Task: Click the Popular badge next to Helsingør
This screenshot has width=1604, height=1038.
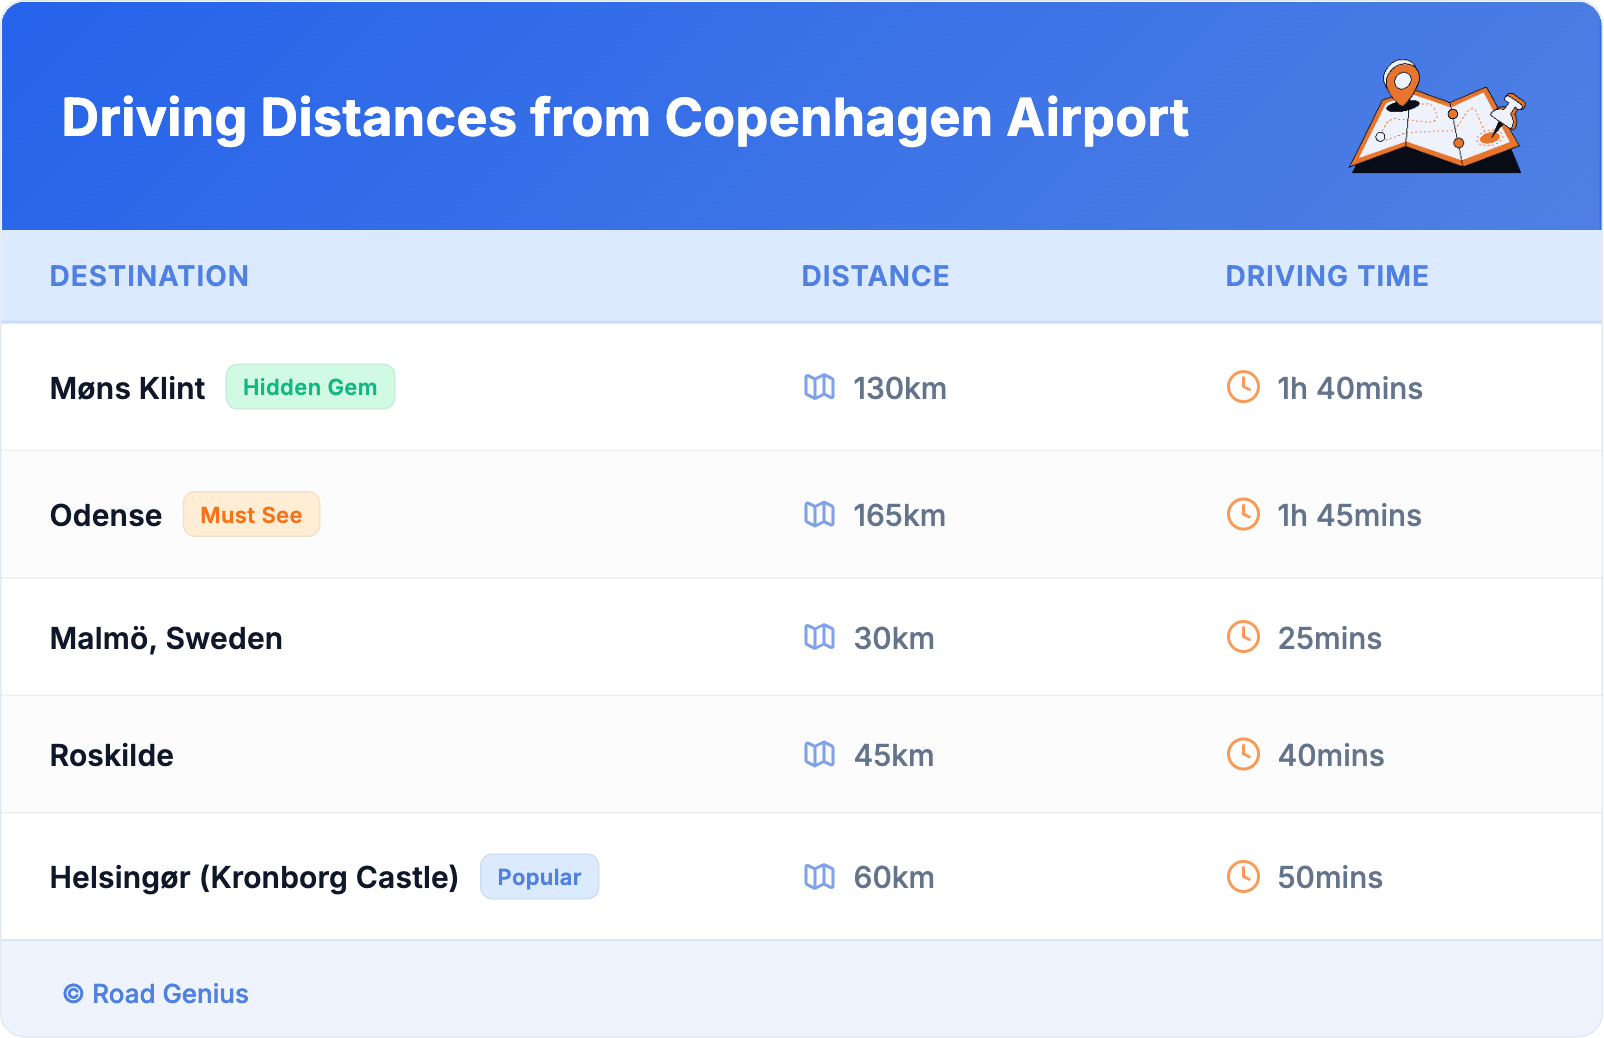Action: [539, 877]
